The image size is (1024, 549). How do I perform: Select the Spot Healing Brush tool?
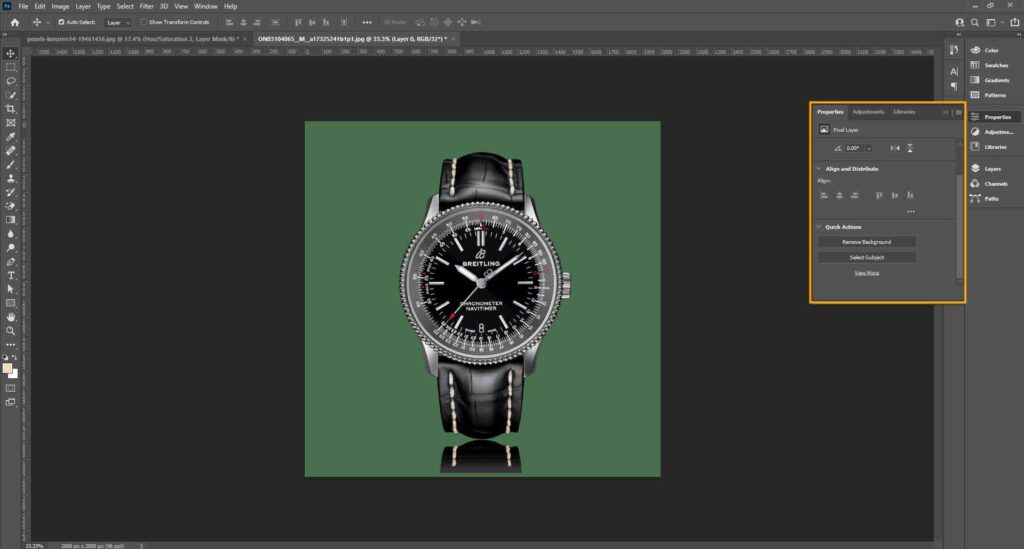(x=10, y=150)
